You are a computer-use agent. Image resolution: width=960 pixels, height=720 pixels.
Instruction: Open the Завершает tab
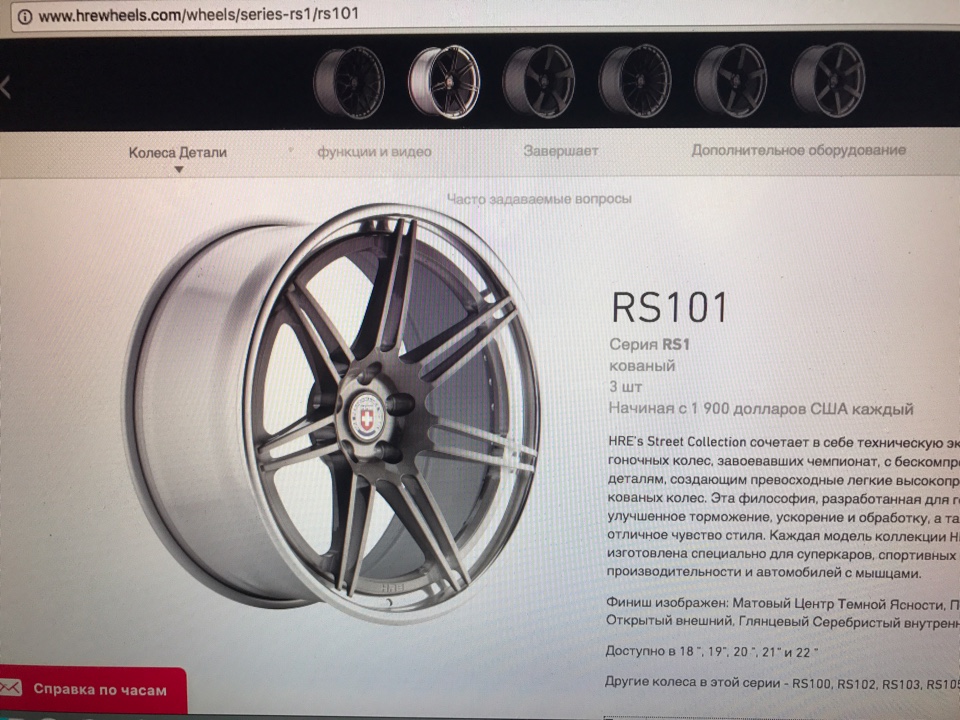(561, 151)
